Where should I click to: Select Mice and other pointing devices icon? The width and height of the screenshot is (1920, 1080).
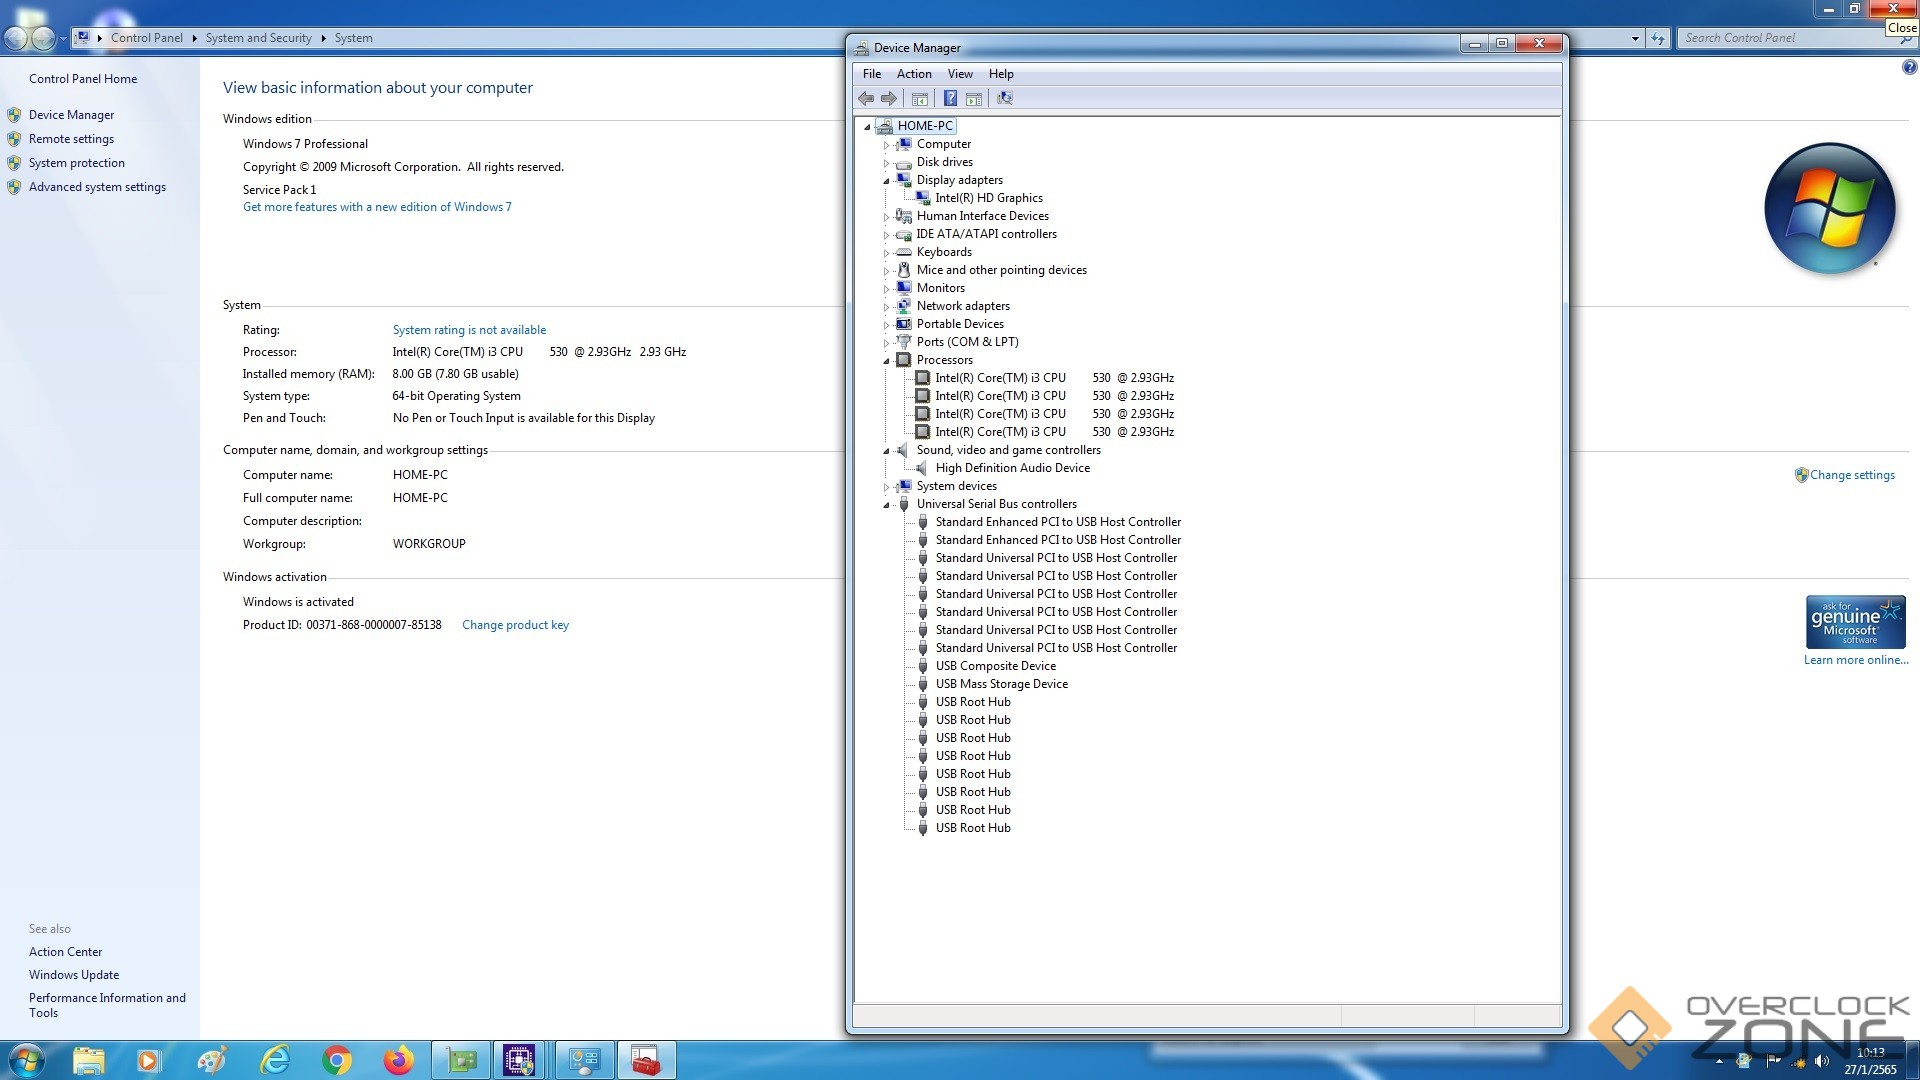pyautogui.click(x=904, y=270)
